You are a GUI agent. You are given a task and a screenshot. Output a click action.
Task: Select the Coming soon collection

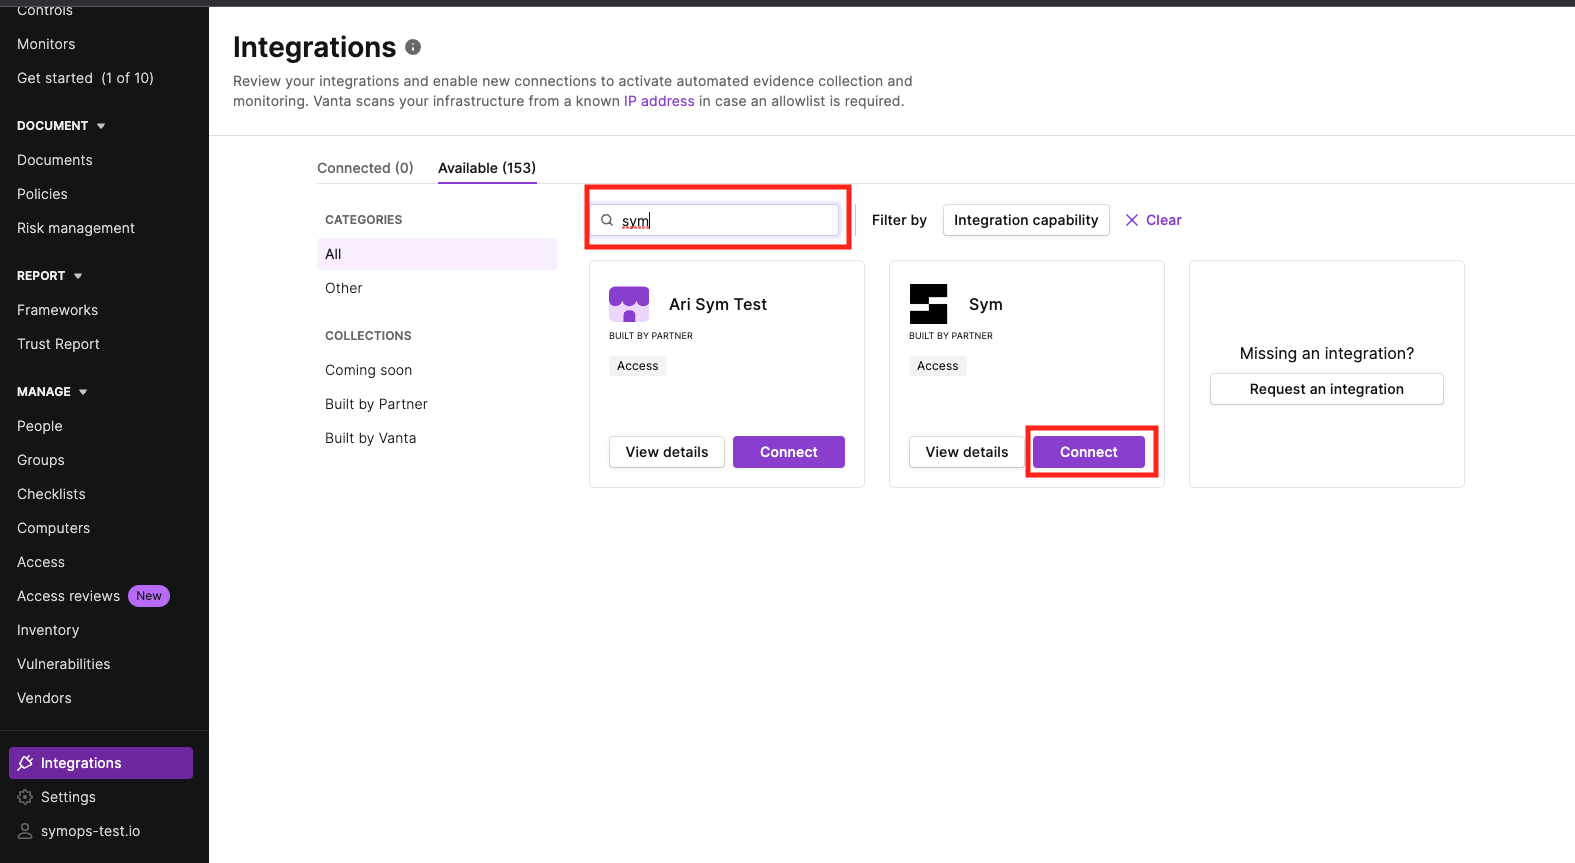coord(368,370)
